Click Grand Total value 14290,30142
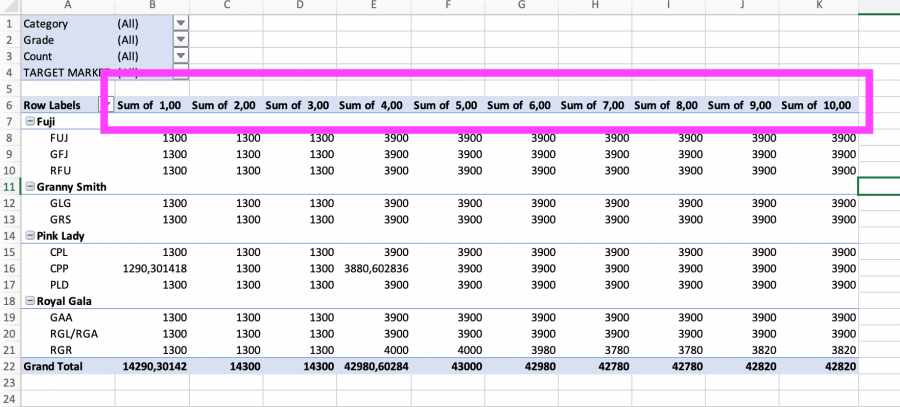The height and width of the screenshot is (407, 900). [x=155, y=366]
